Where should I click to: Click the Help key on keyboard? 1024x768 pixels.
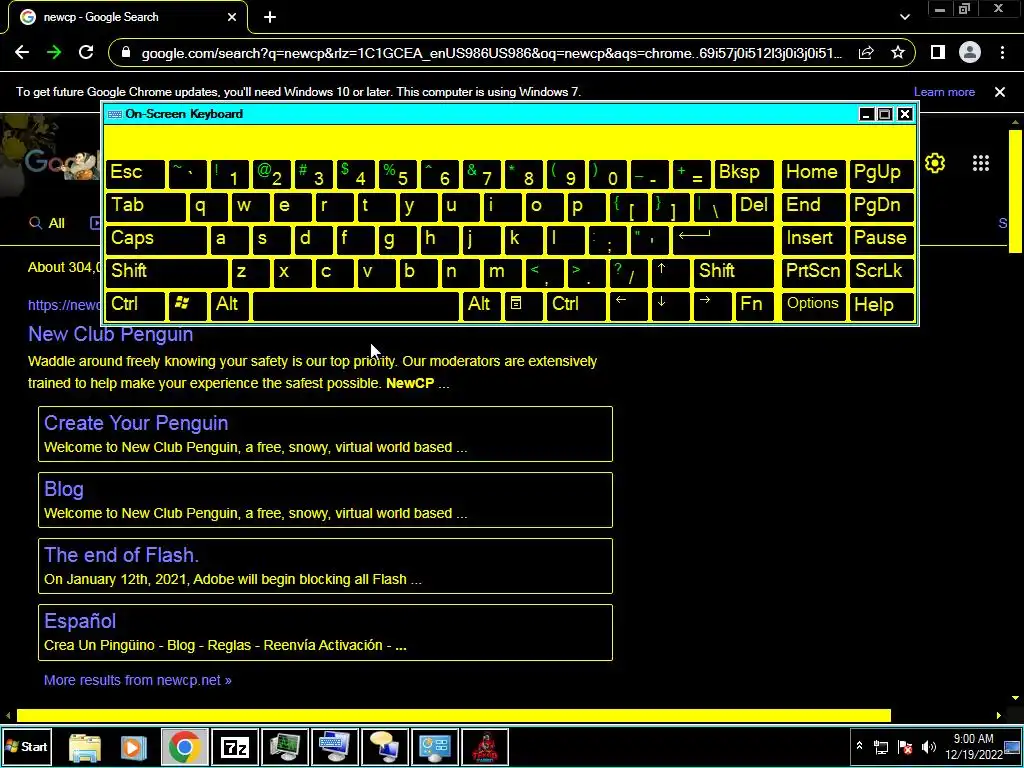click(x=881, y=305)
